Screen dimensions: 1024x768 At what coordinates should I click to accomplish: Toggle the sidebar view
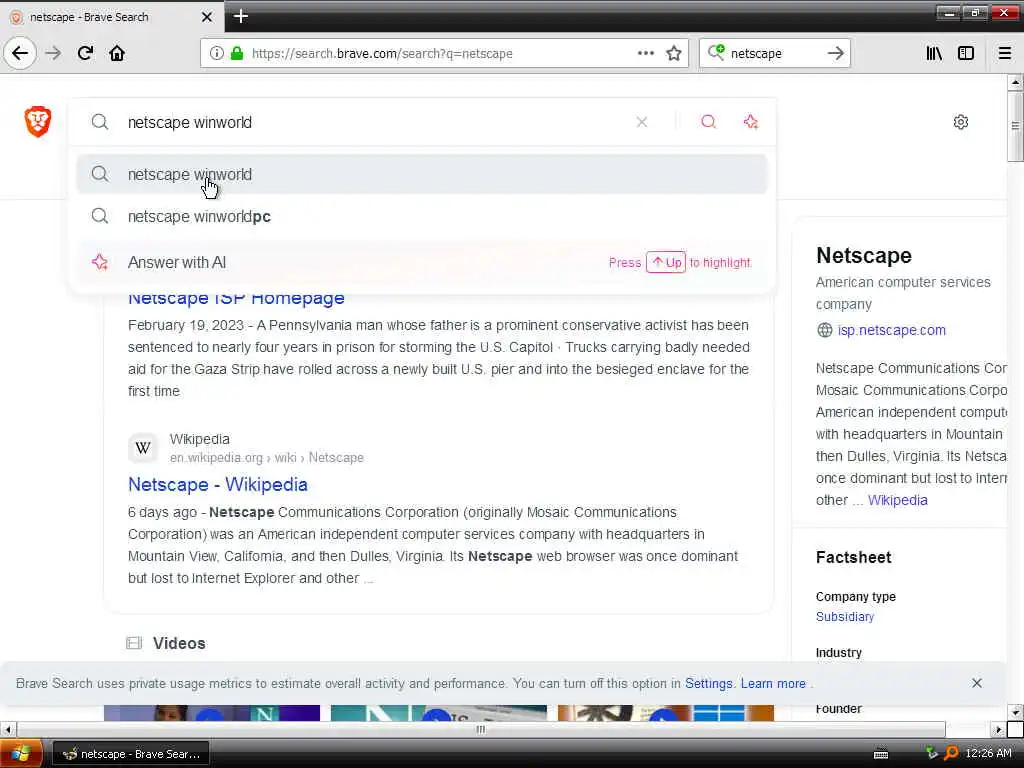966,53
